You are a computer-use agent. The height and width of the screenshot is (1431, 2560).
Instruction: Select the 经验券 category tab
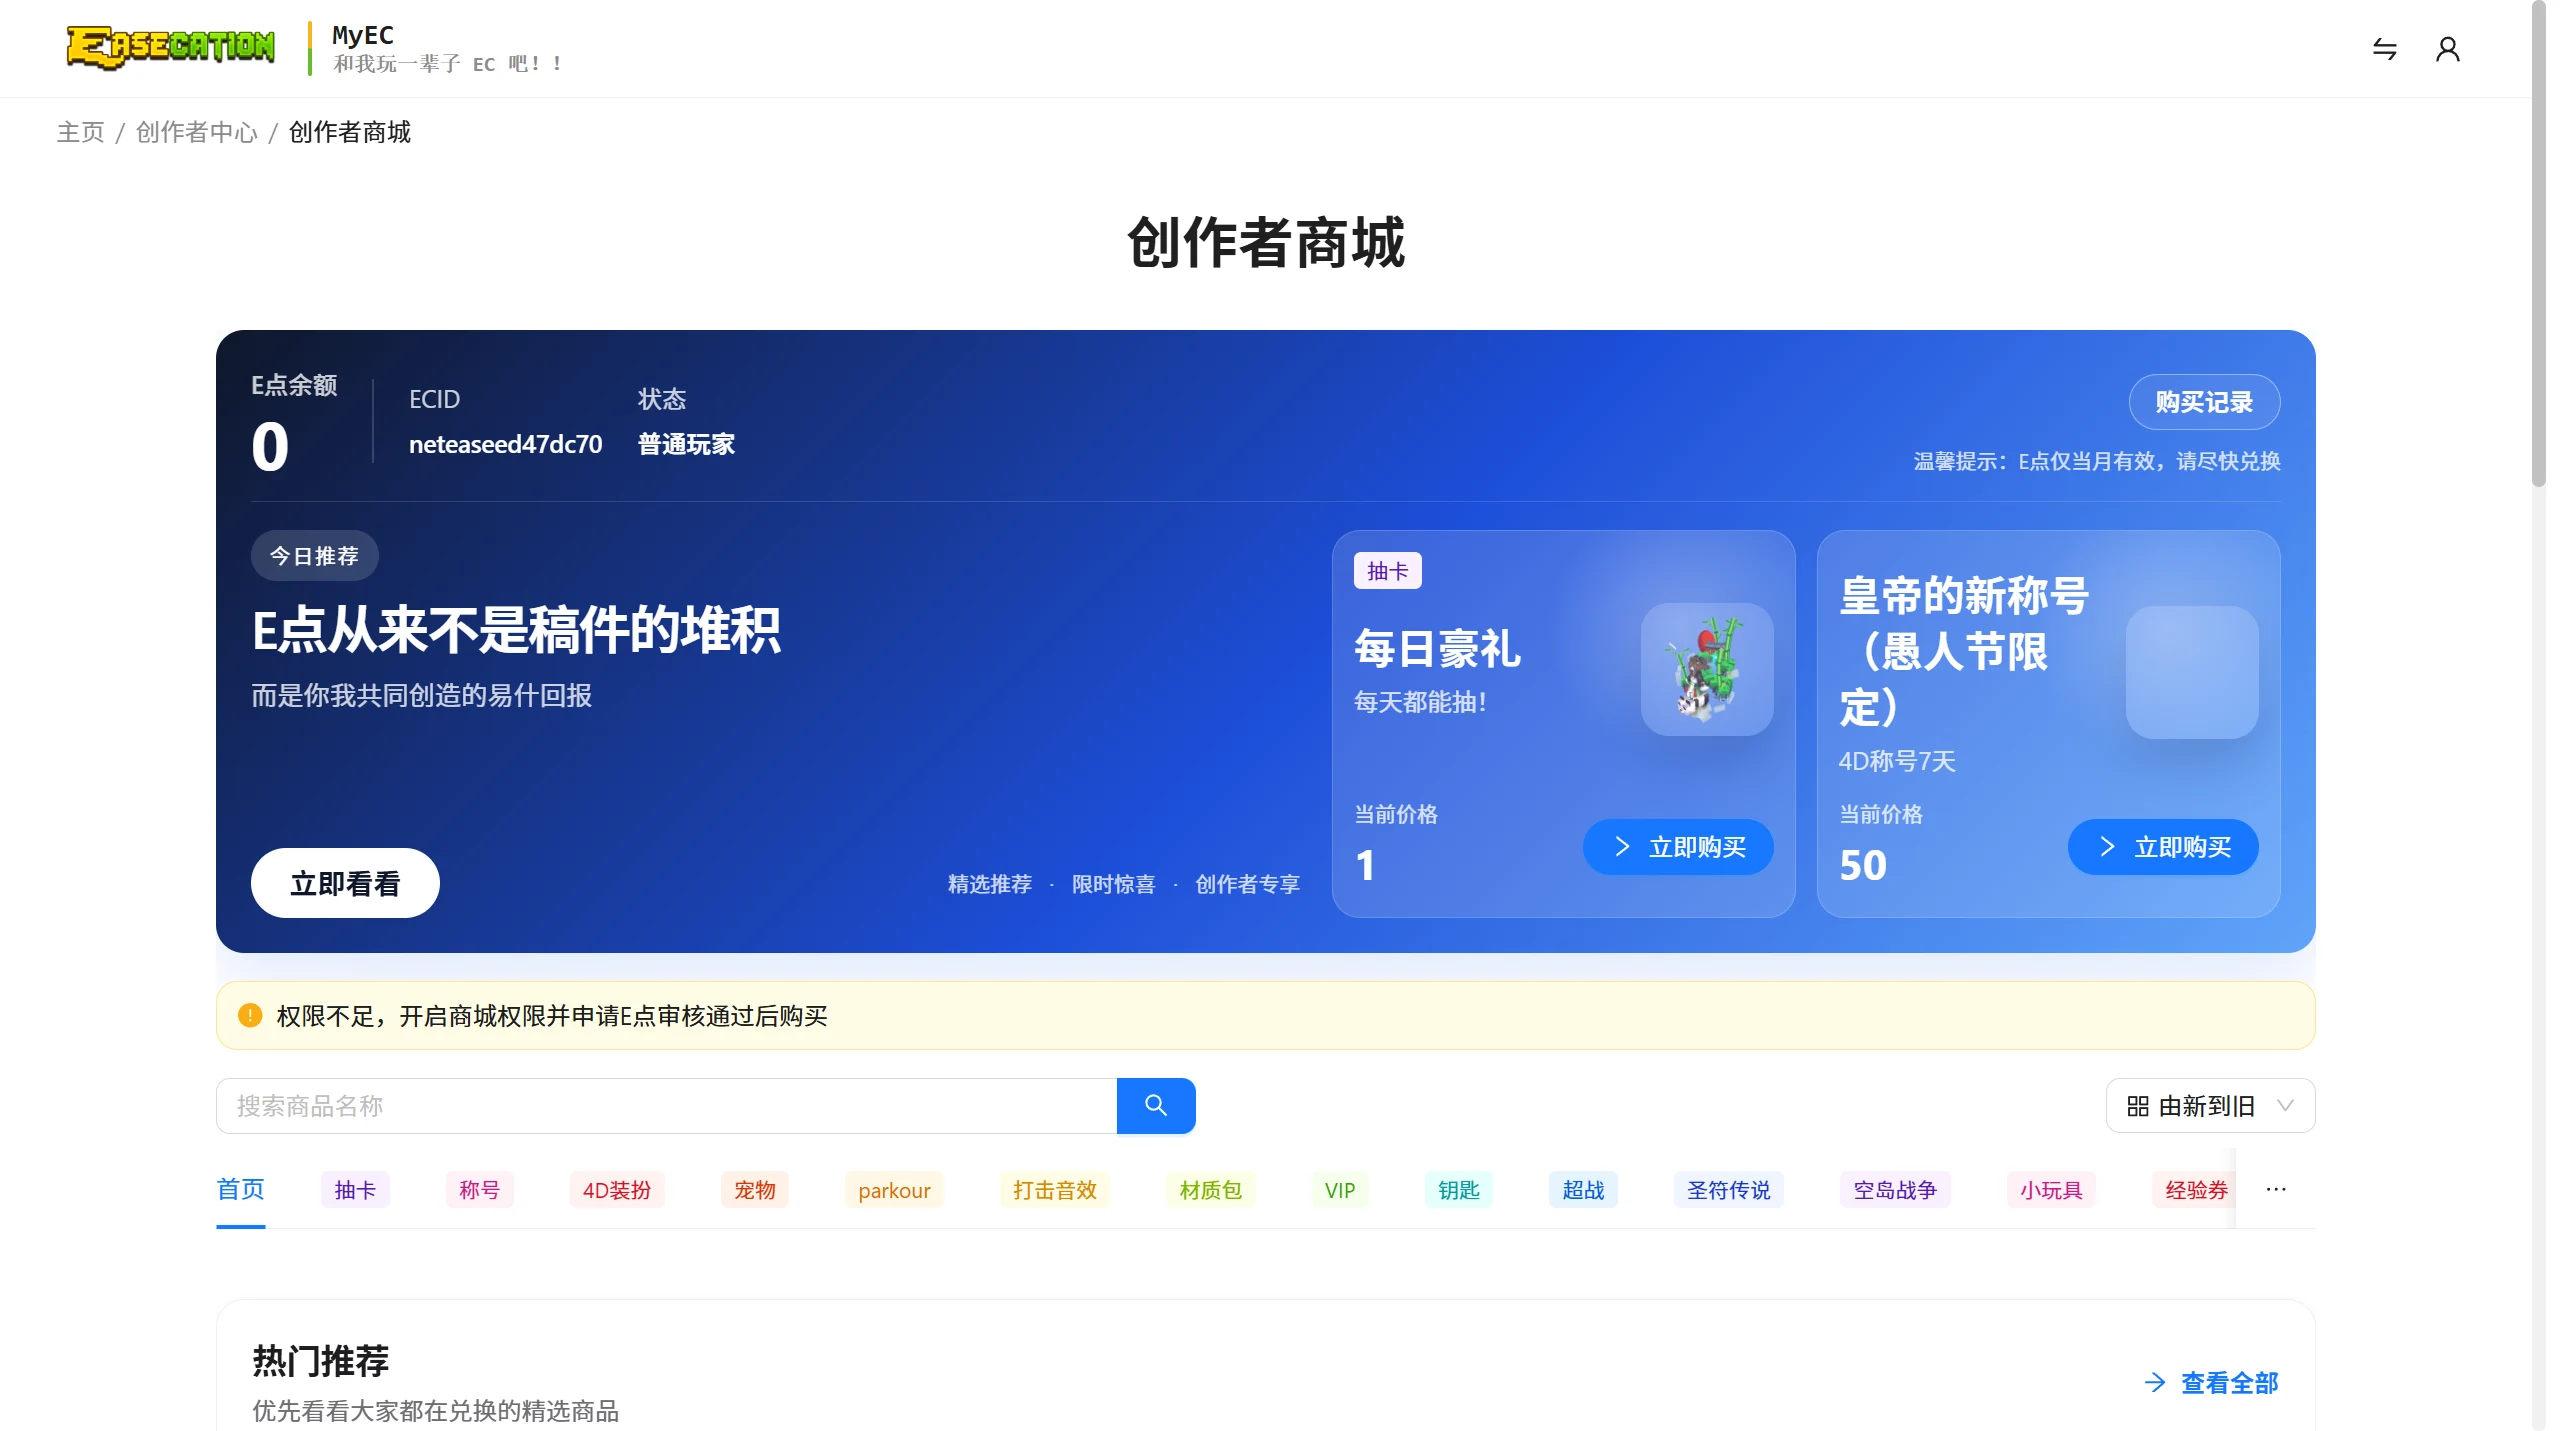(x=2196, y=1190)
